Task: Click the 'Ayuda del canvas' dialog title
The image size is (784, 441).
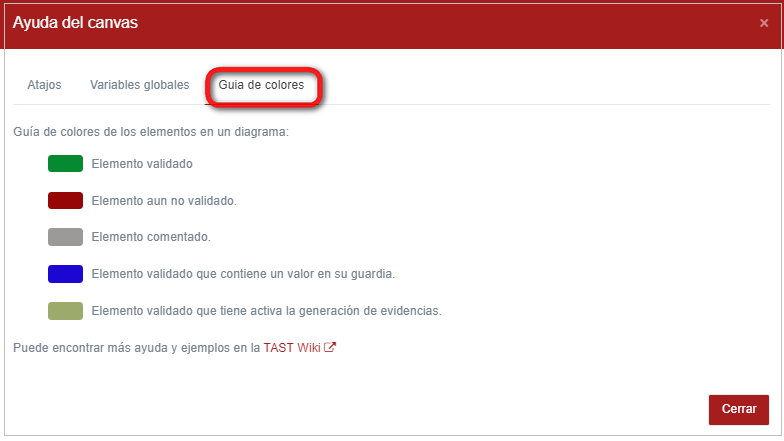Action: 75,23
